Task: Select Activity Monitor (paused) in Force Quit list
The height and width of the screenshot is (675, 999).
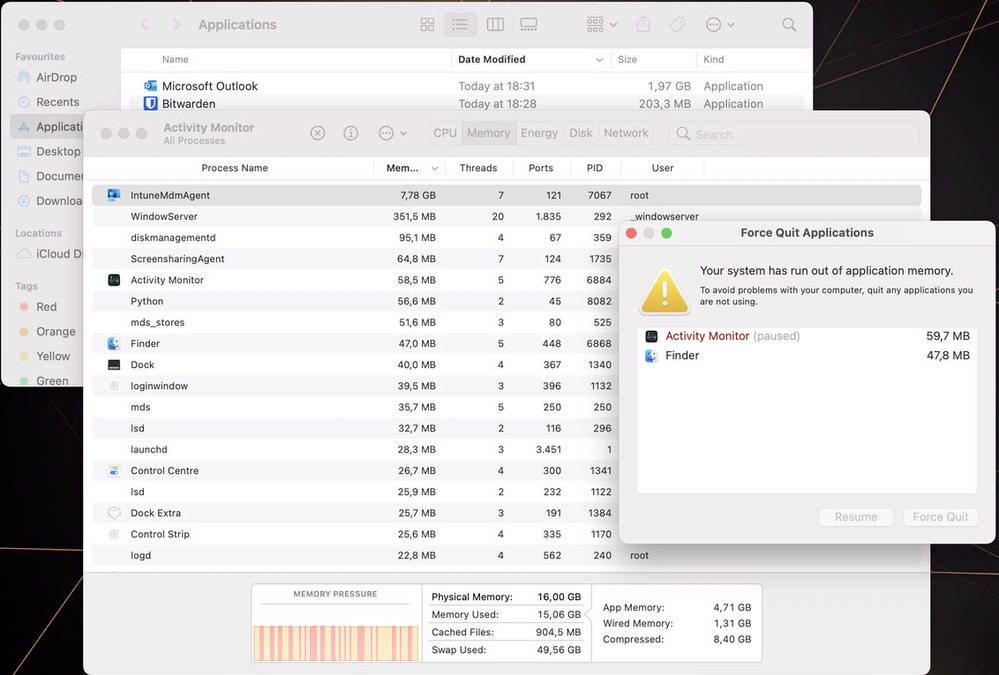Action: pyautogui.click(x=807, y=336)
